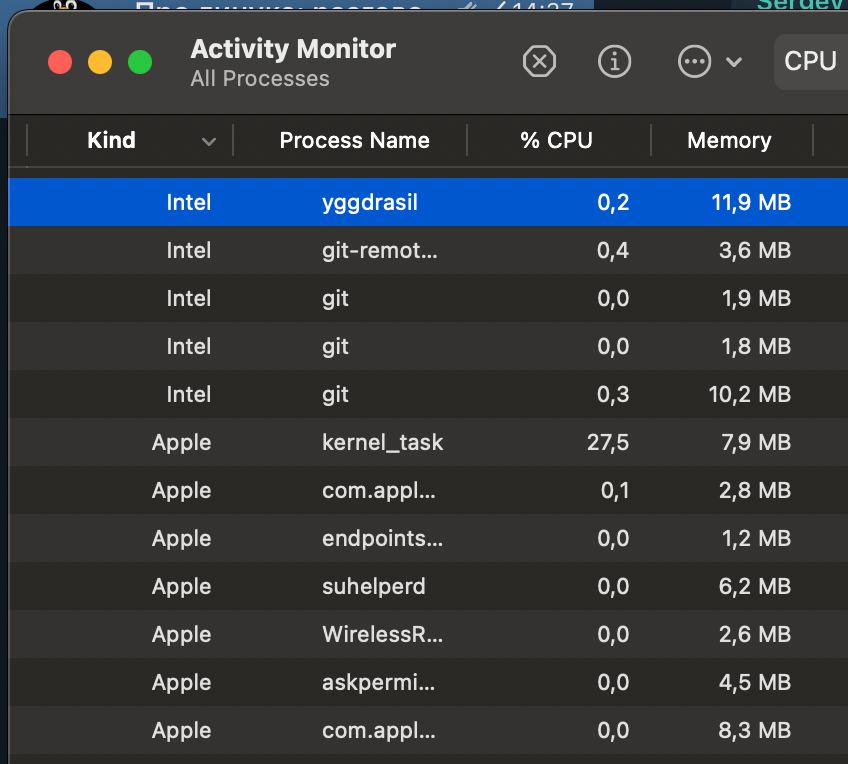Select the askpermi… process row

pyautogui.click(x=378, y=683)
